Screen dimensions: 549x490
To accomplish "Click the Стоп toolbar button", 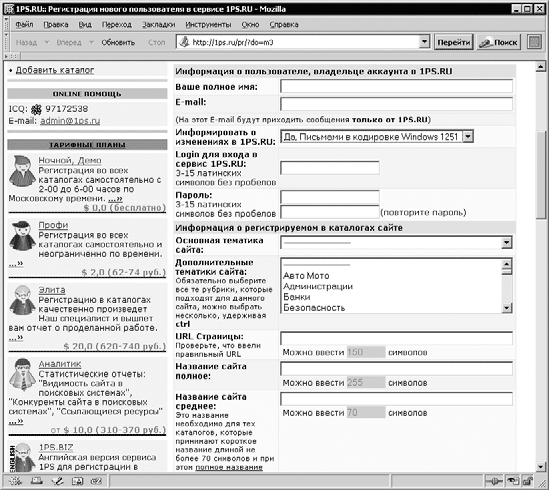I will coord(157,42).
